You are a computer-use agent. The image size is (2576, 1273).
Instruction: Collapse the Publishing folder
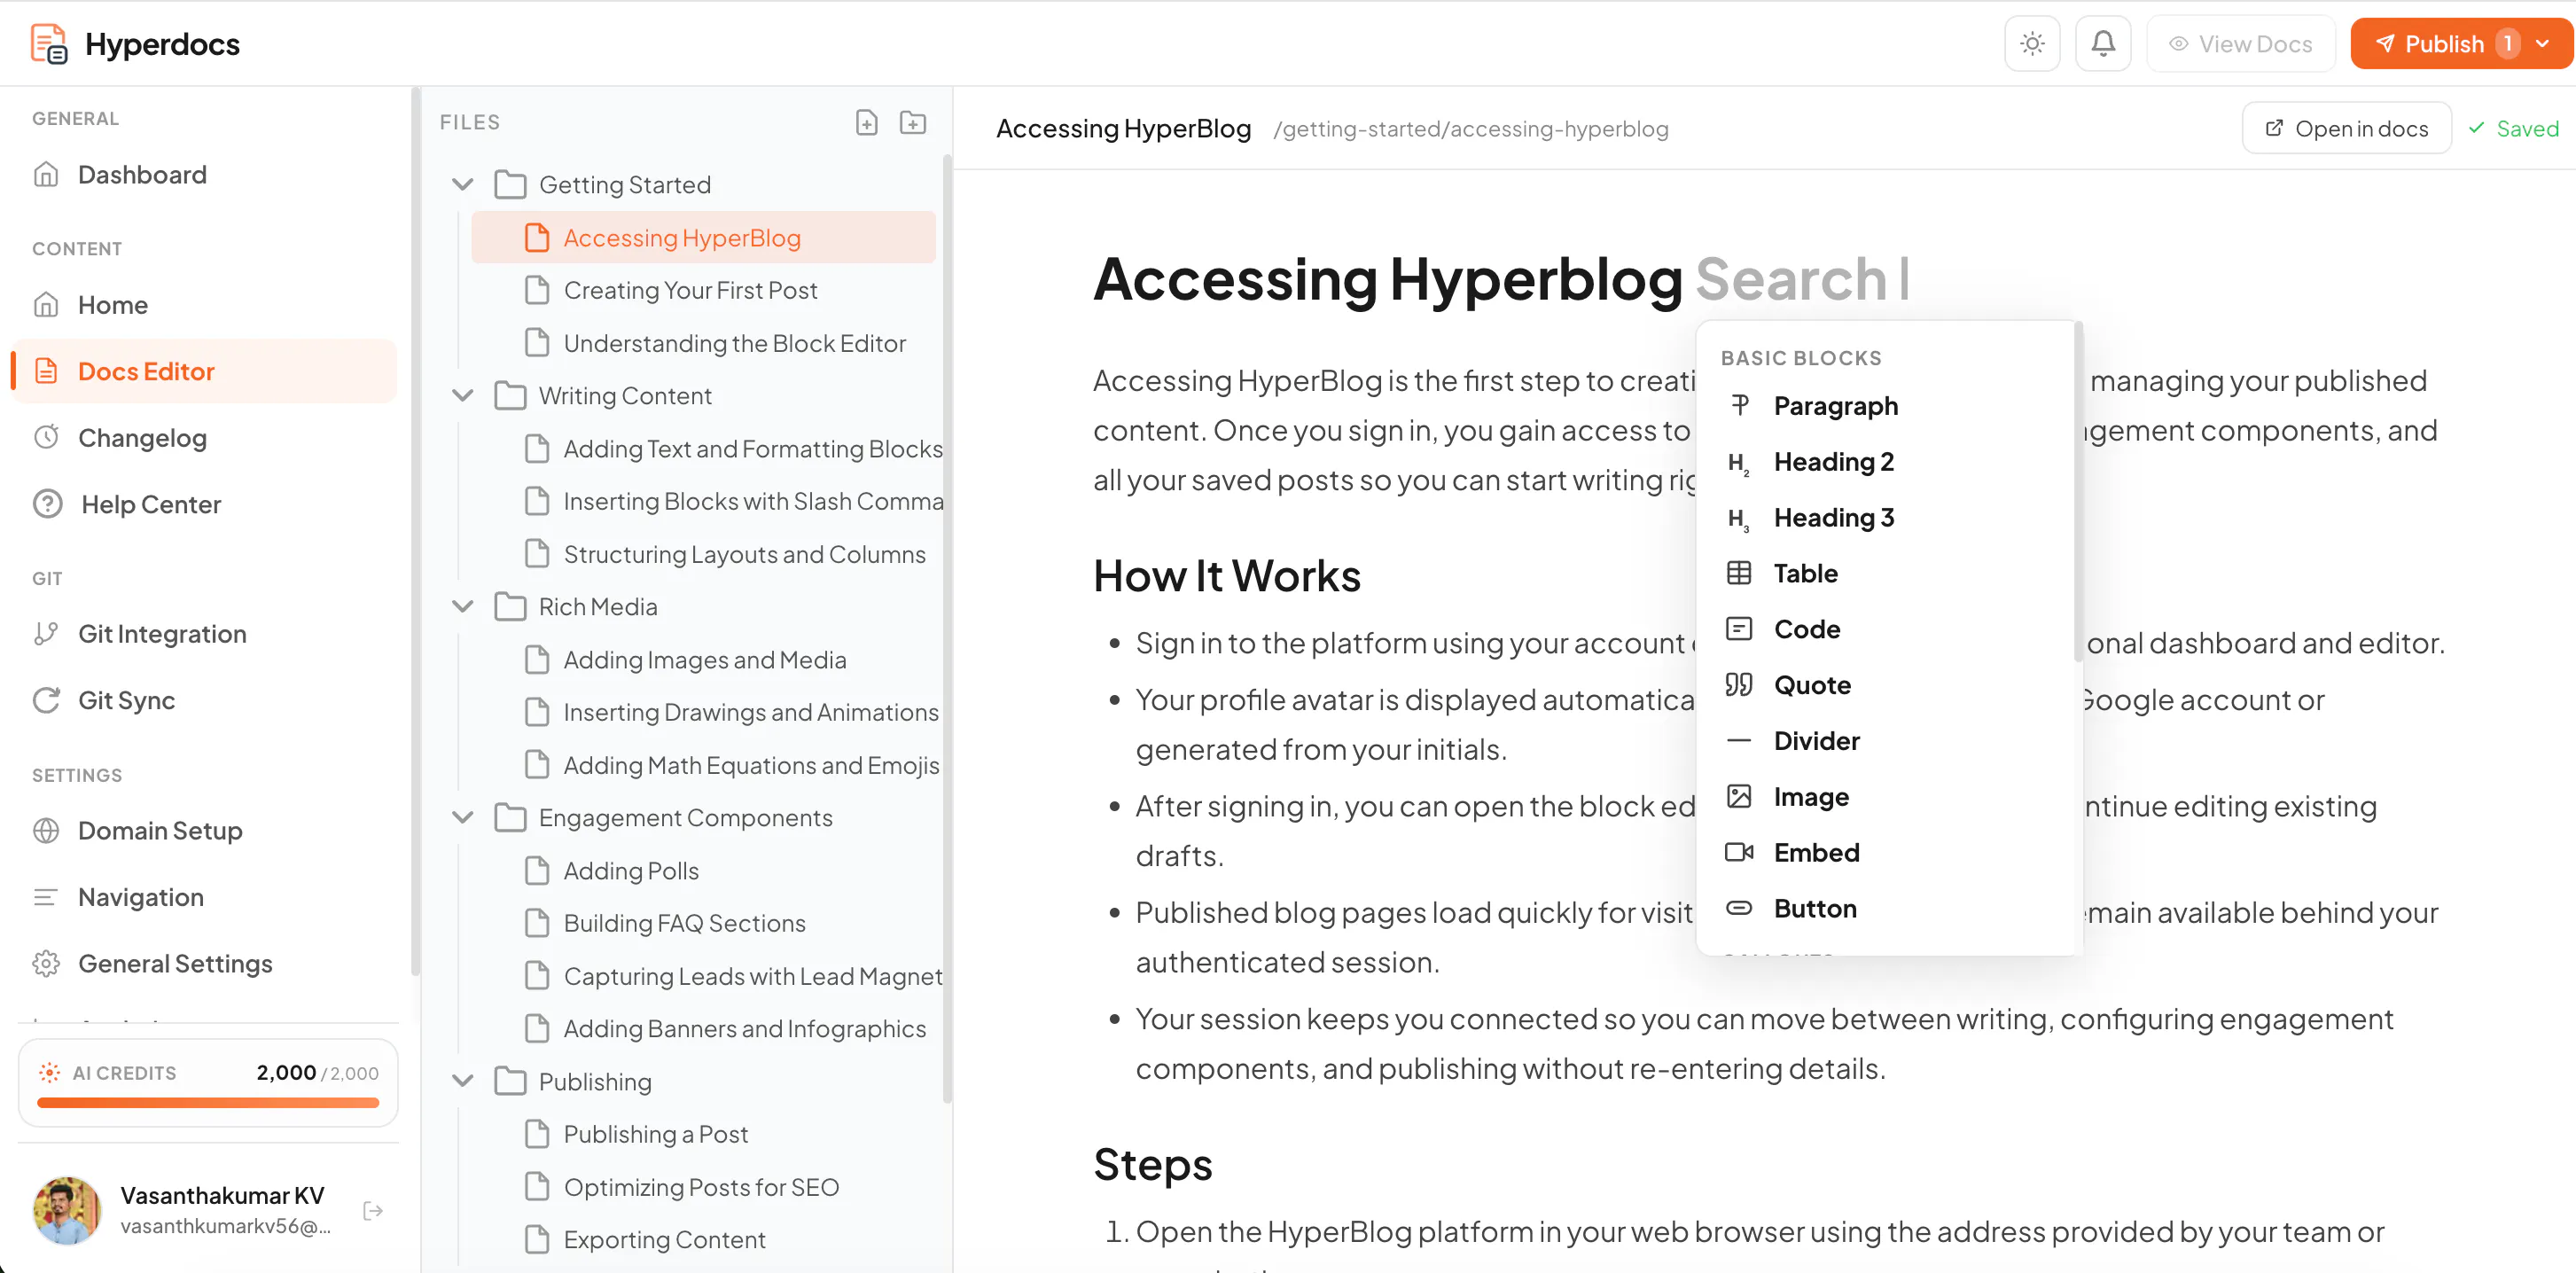(462, 1081)
